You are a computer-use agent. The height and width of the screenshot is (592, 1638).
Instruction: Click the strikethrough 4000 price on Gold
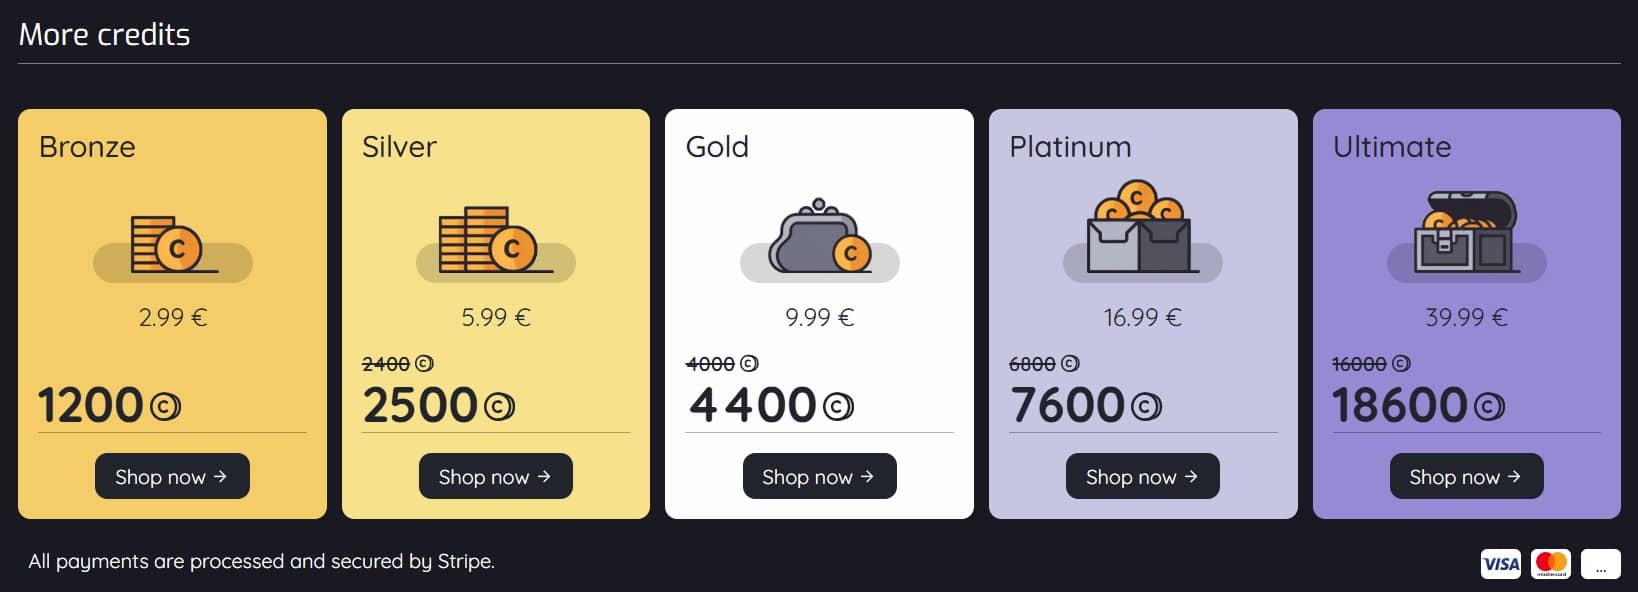tap(712, 364)
